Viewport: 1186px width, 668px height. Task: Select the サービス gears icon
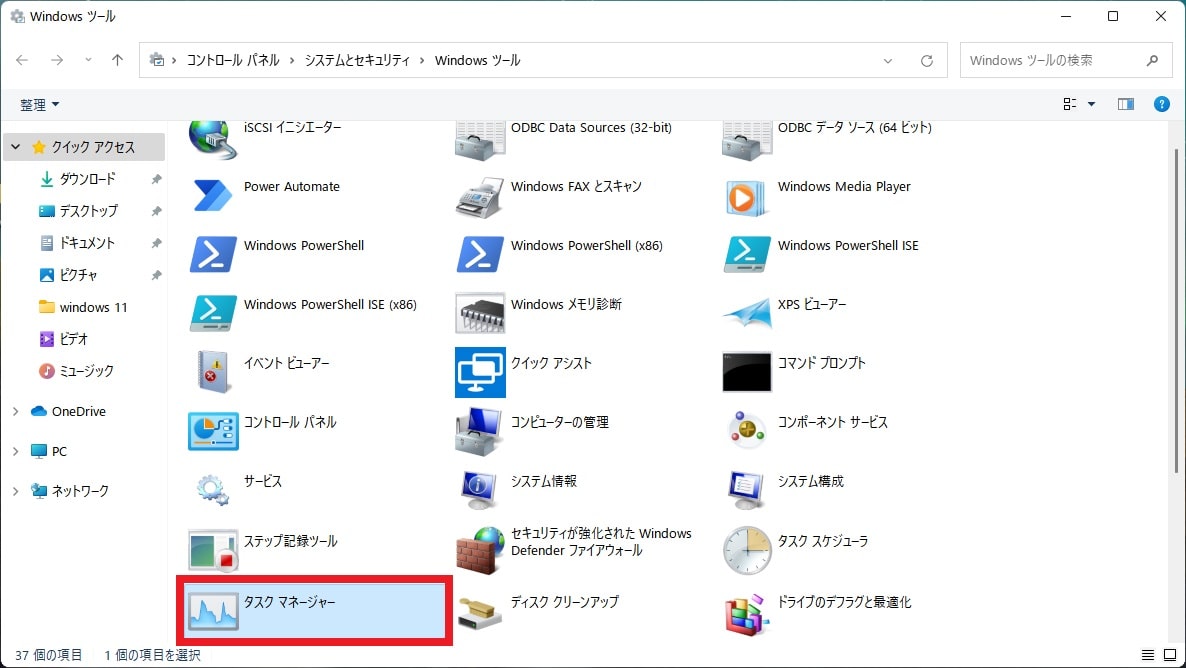coord(213,490)
